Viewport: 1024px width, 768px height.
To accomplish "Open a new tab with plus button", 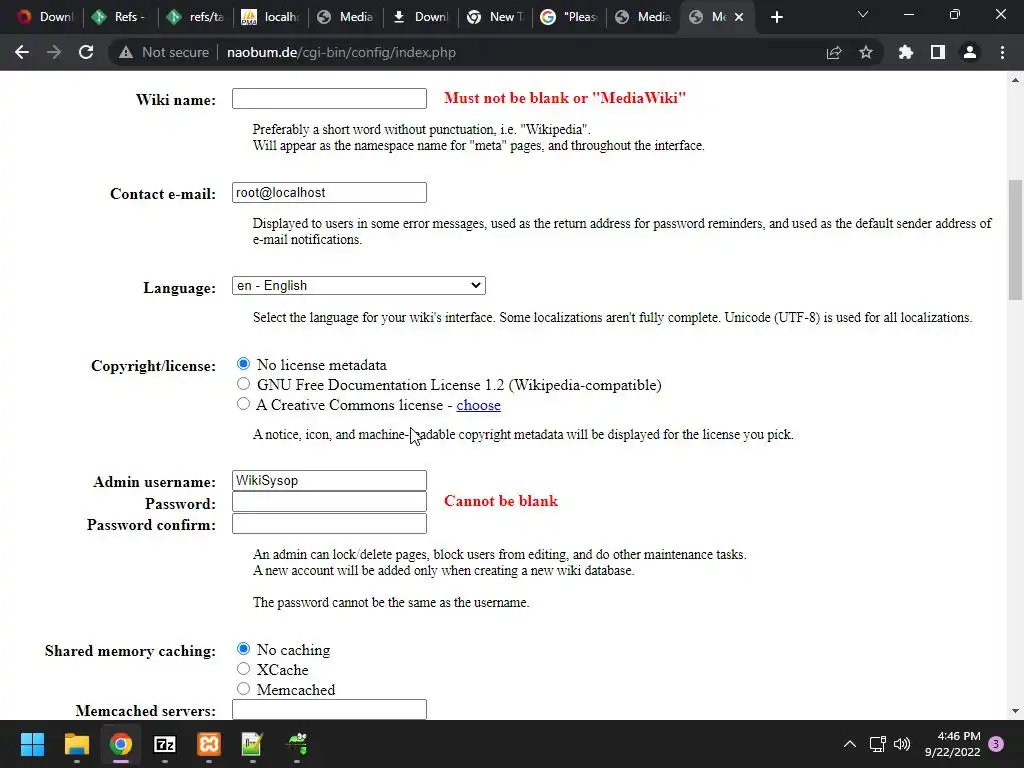I will (x=776, y=17).
